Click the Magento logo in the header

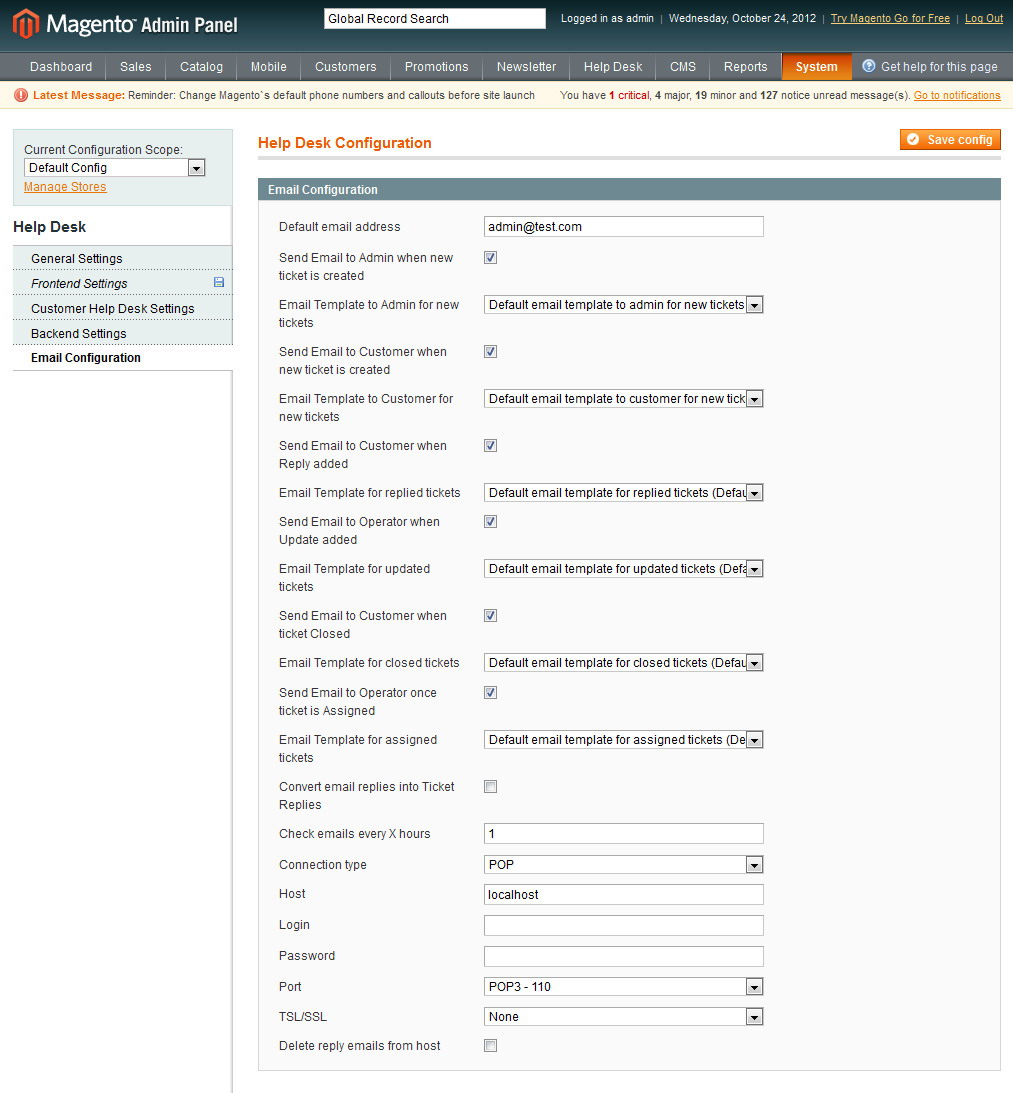[27, 20]
